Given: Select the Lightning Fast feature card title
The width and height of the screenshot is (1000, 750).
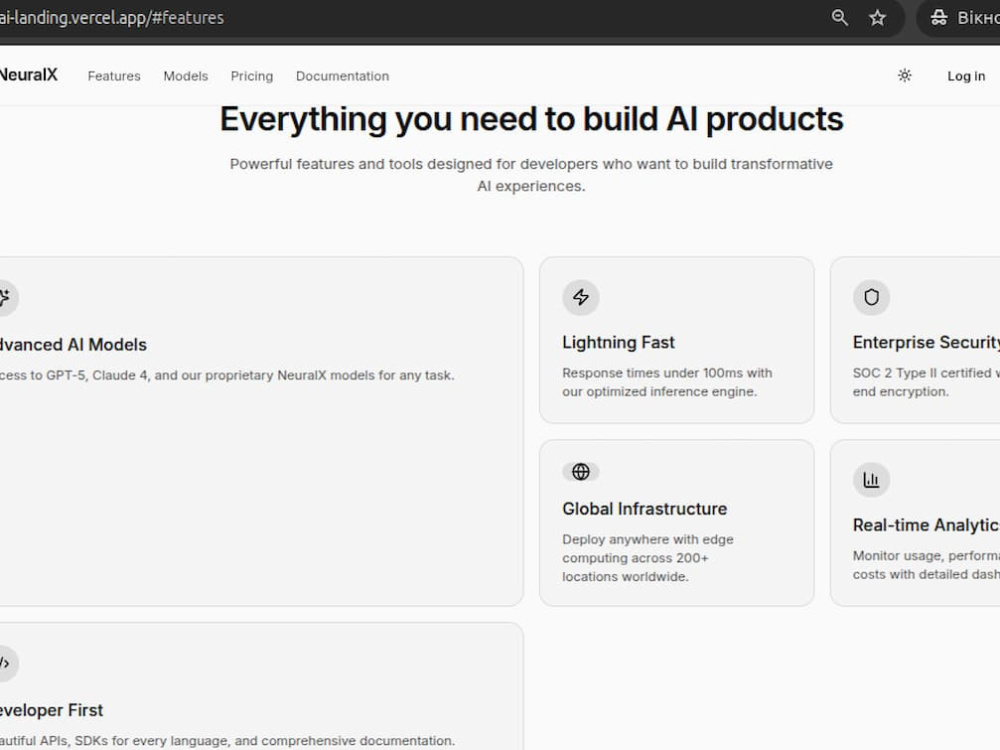Looking at the screenshot, I should (618, 342).
